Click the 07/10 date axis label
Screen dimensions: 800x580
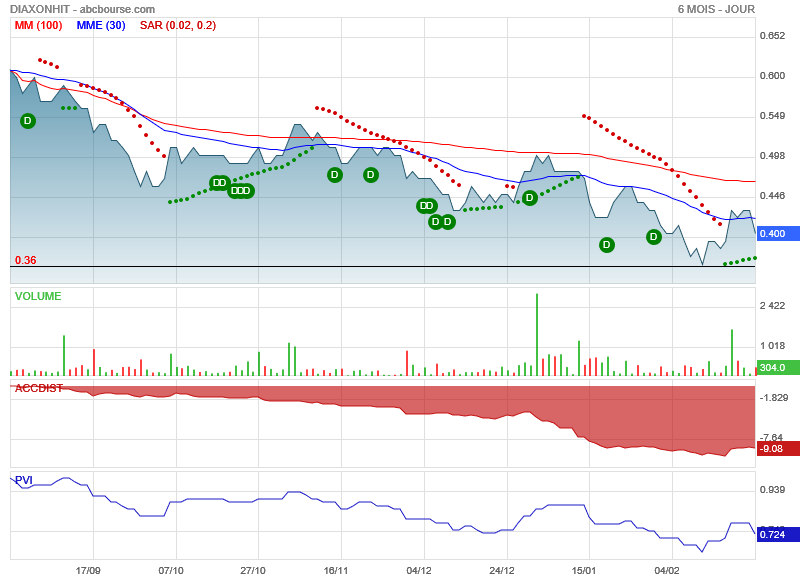click(171, 570)
